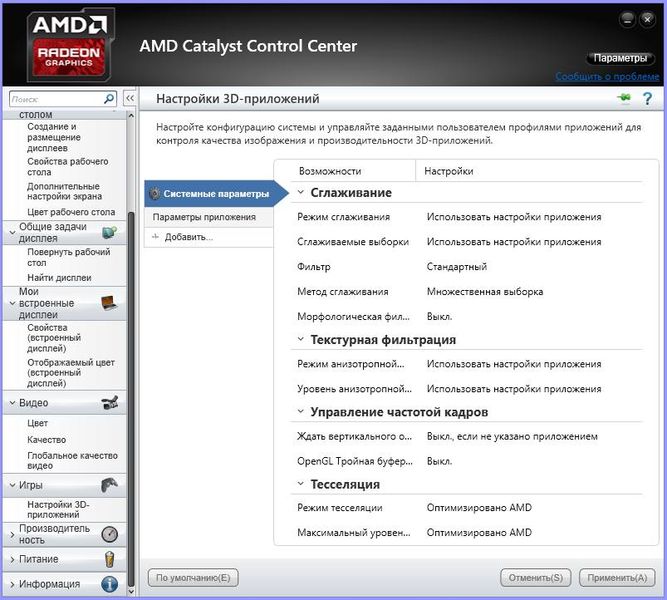The image size is (667, 600).
Task: Click the sidebar scrollbar up arrow
Action: coord(131,115)
